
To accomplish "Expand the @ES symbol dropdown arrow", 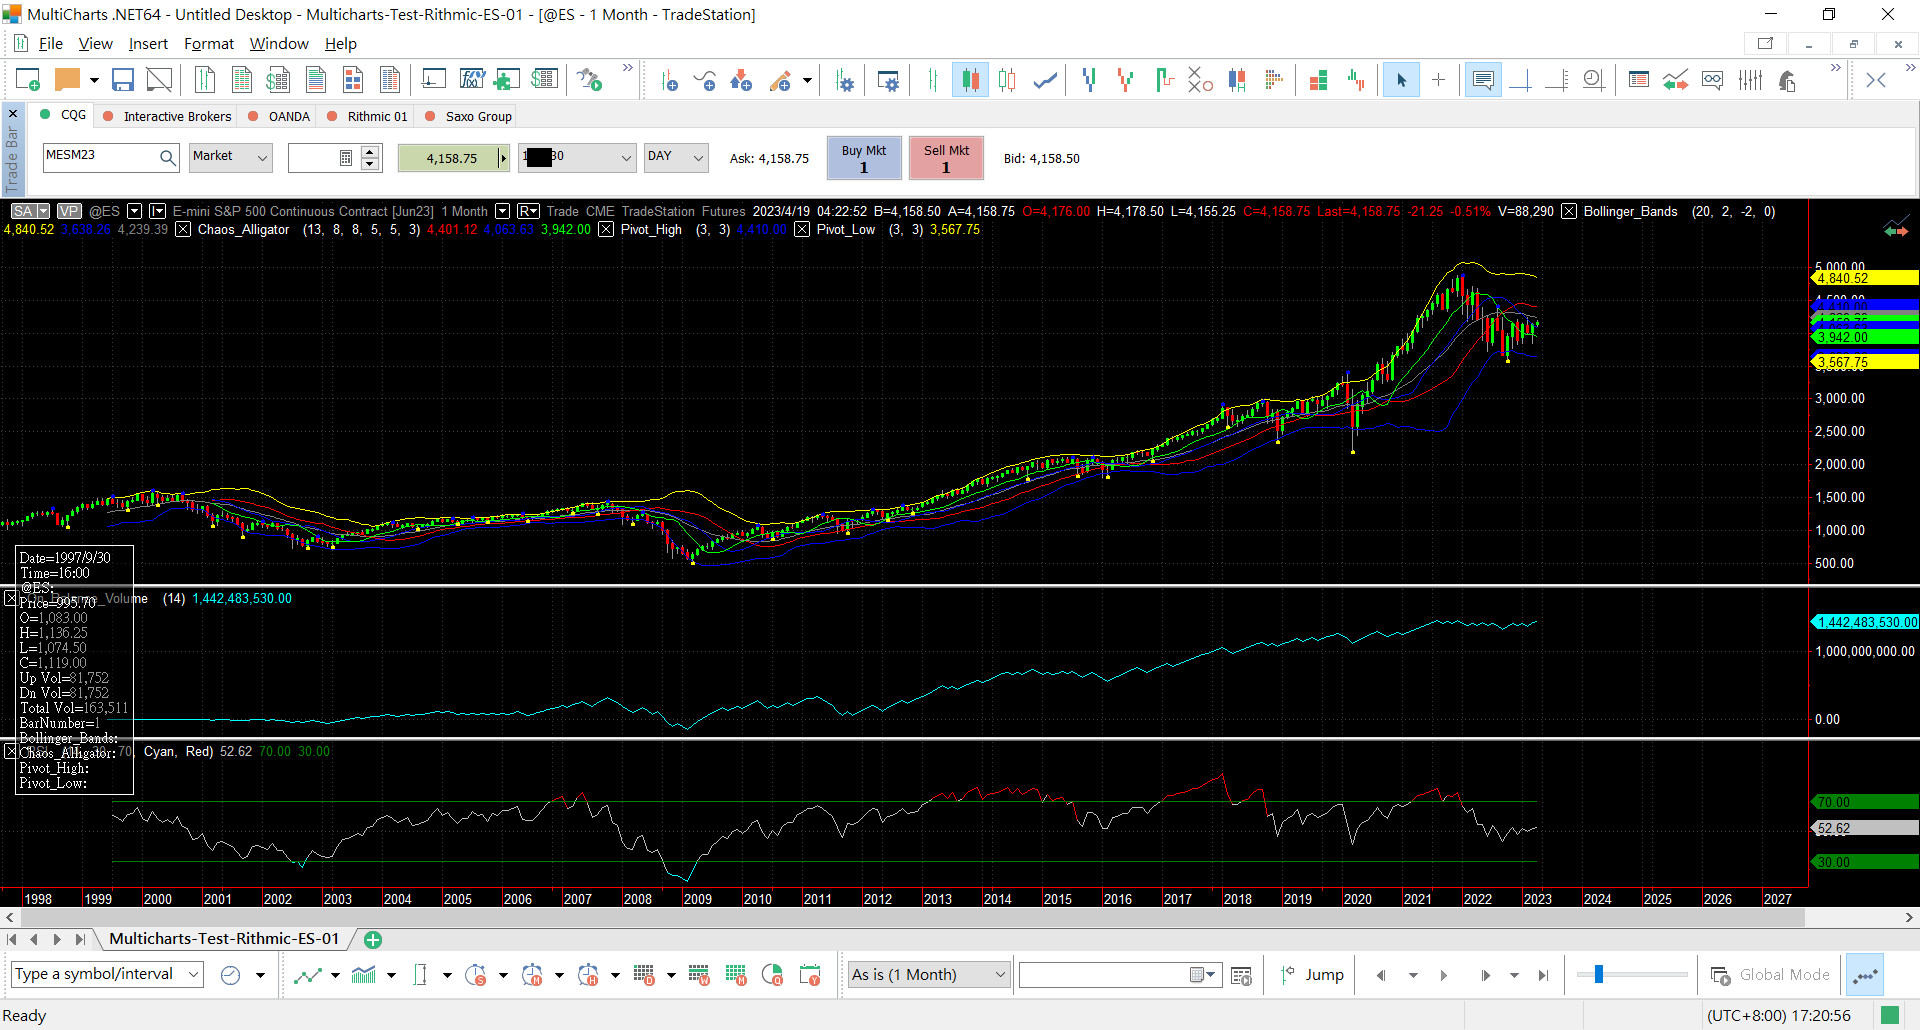I will pos(134,211).
